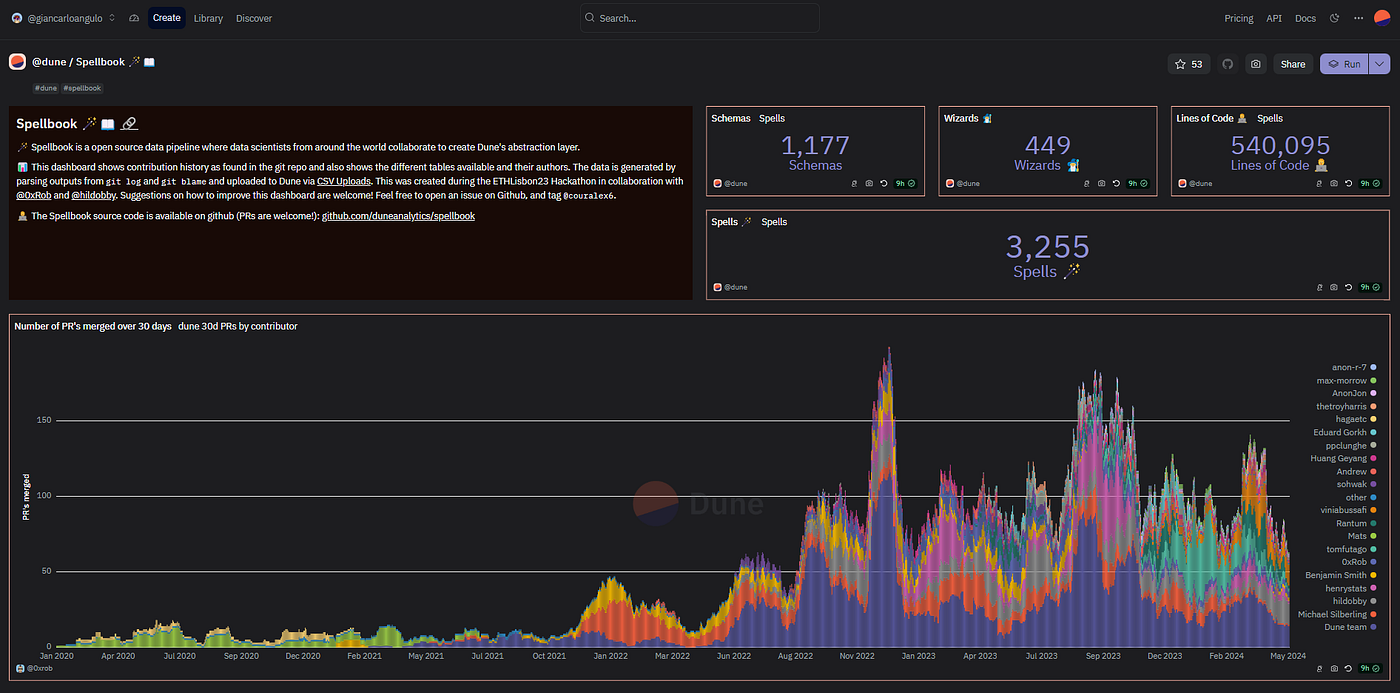Open @dune author link in Wizards widget
The height and width of the screenshot is (693, 1400).
962,184
